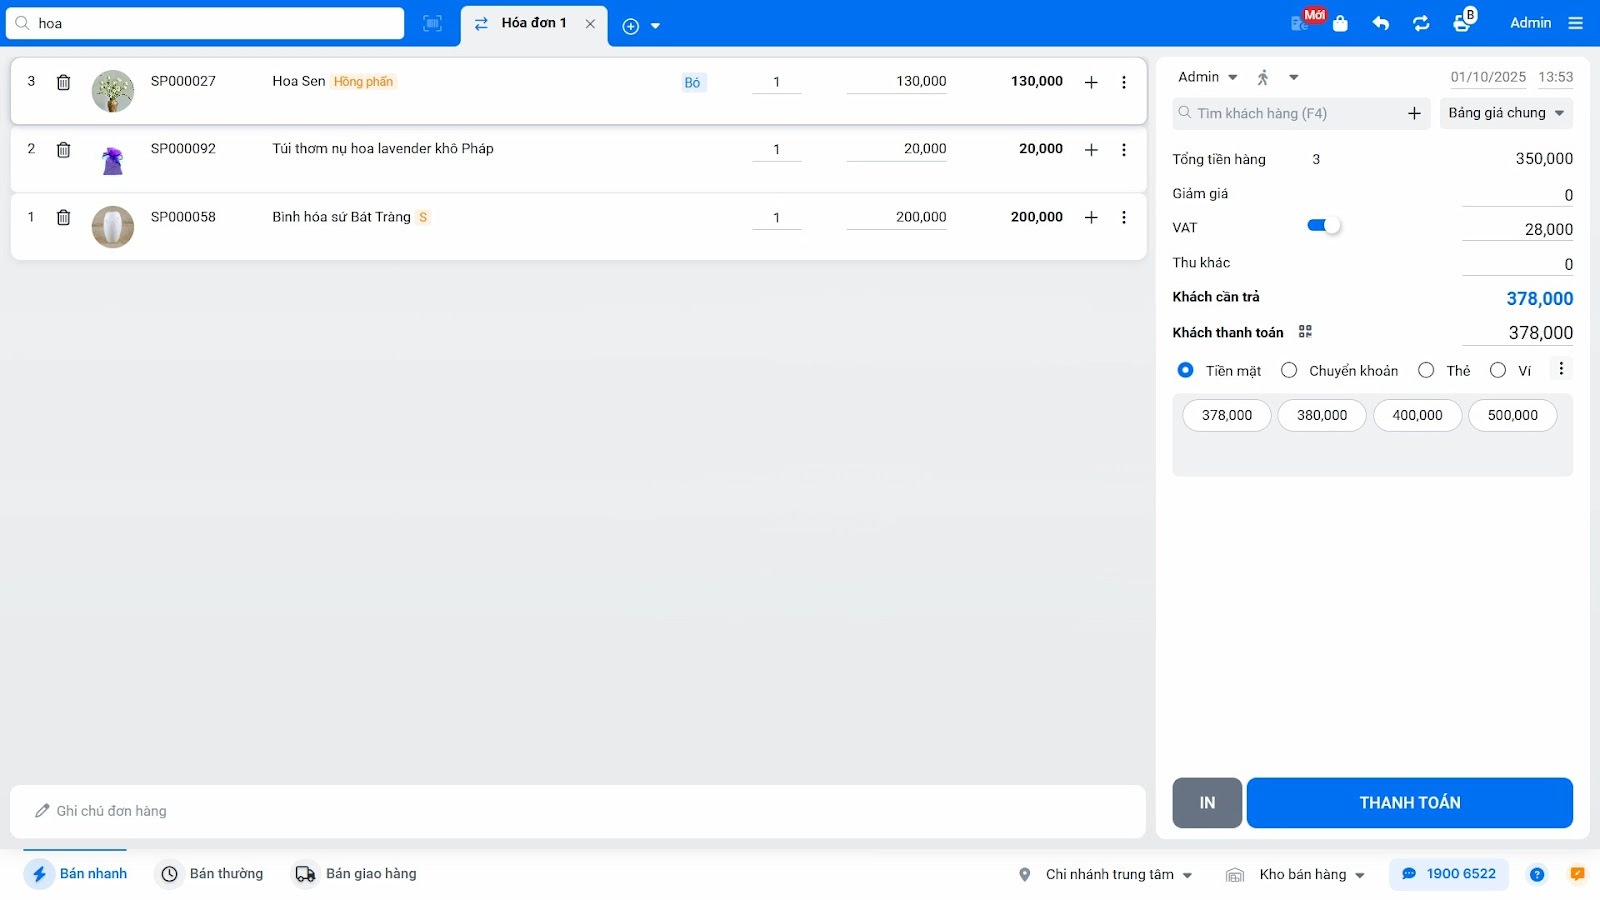Edit the Thu khác amount field

tap(1518, 264)
